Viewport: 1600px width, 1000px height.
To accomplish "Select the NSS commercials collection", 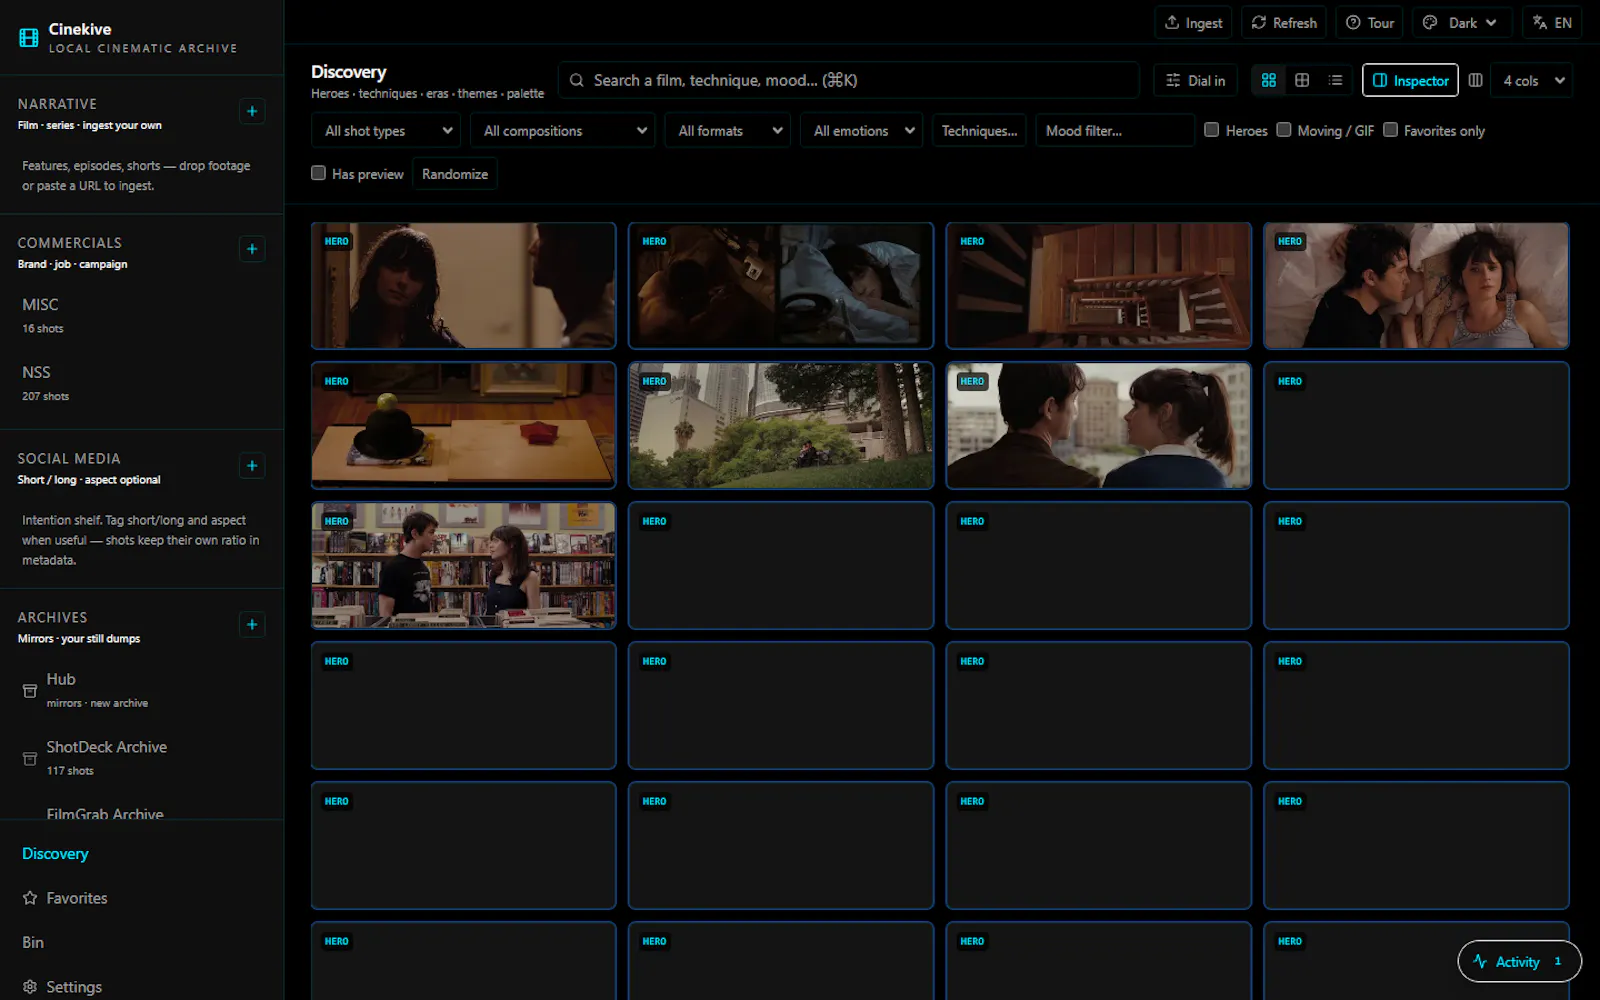I will coord(142,383).
